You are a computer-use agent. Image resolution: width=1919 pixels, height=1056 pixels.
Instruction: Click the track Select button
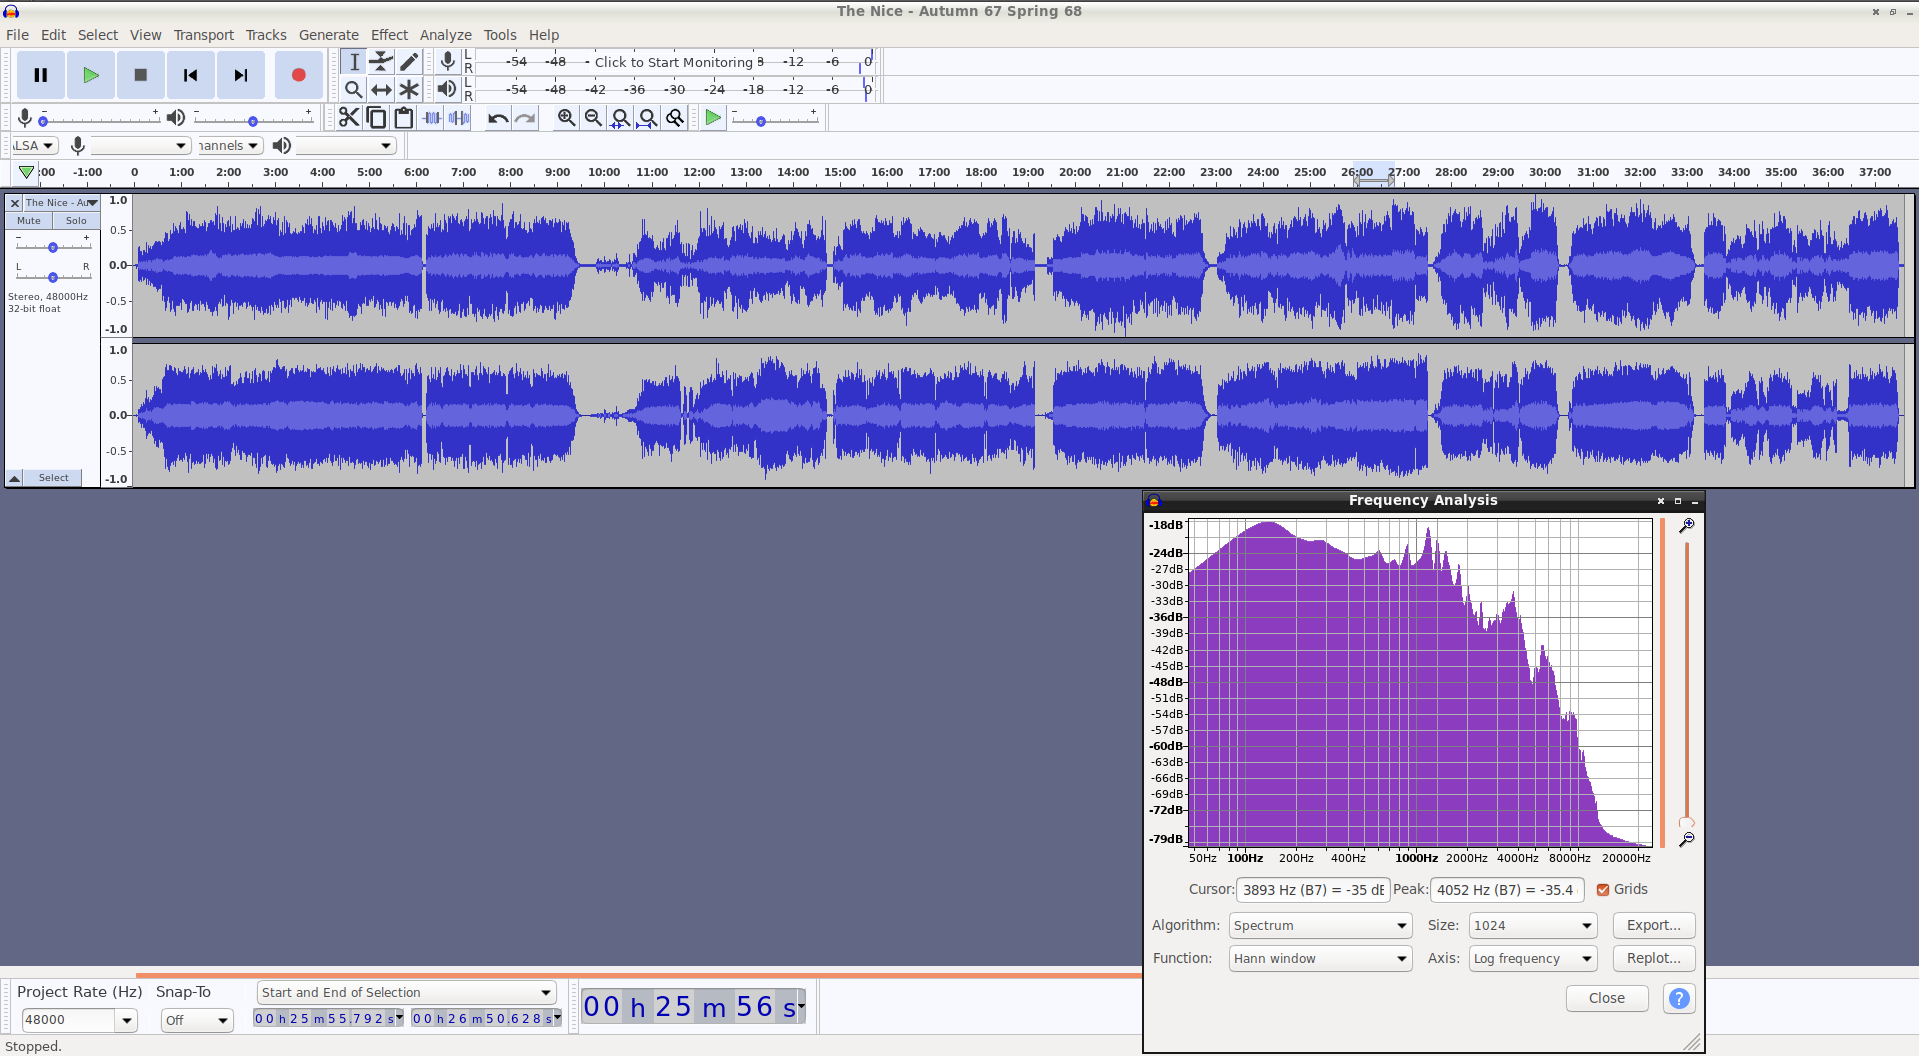(54, 478)
